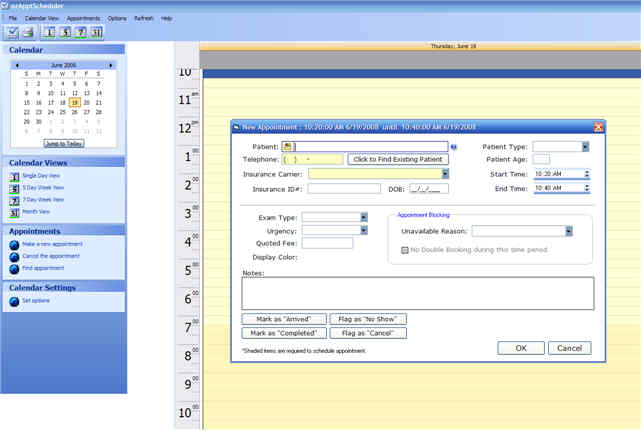
Task: Open Single Day View link
Action: click(41, 176)
